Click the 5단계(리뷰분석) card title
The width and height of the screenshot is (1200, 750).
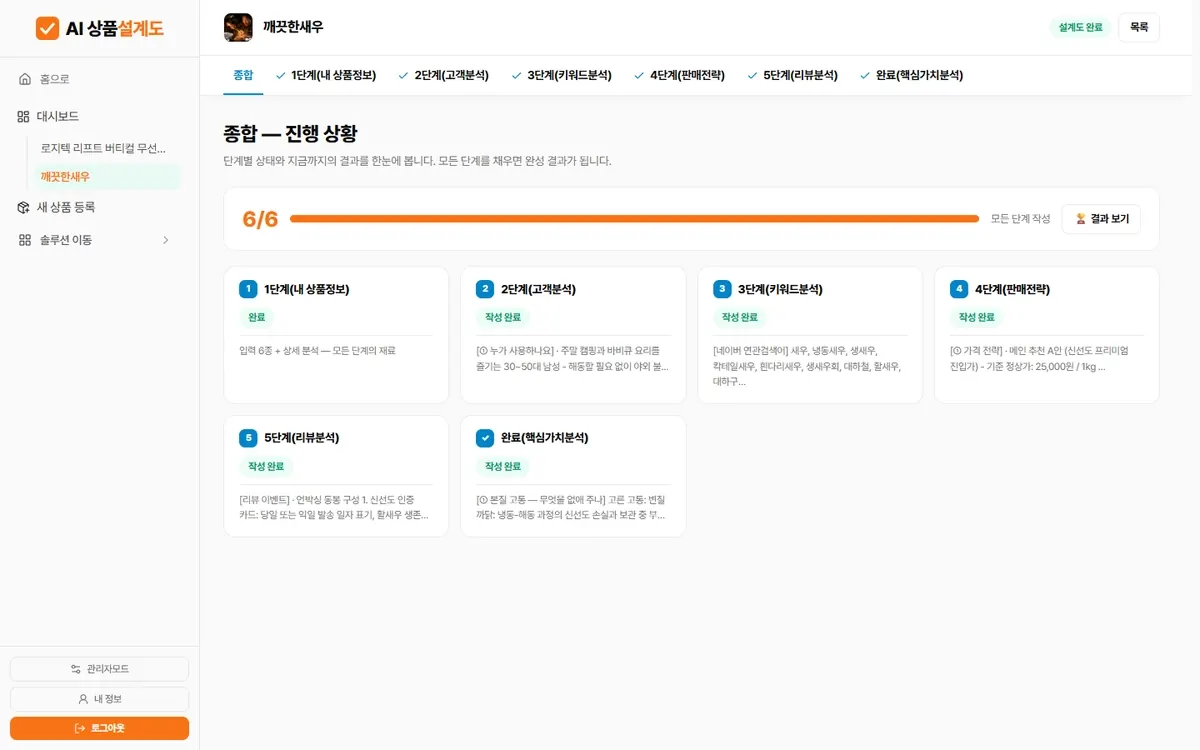point(301,438)
